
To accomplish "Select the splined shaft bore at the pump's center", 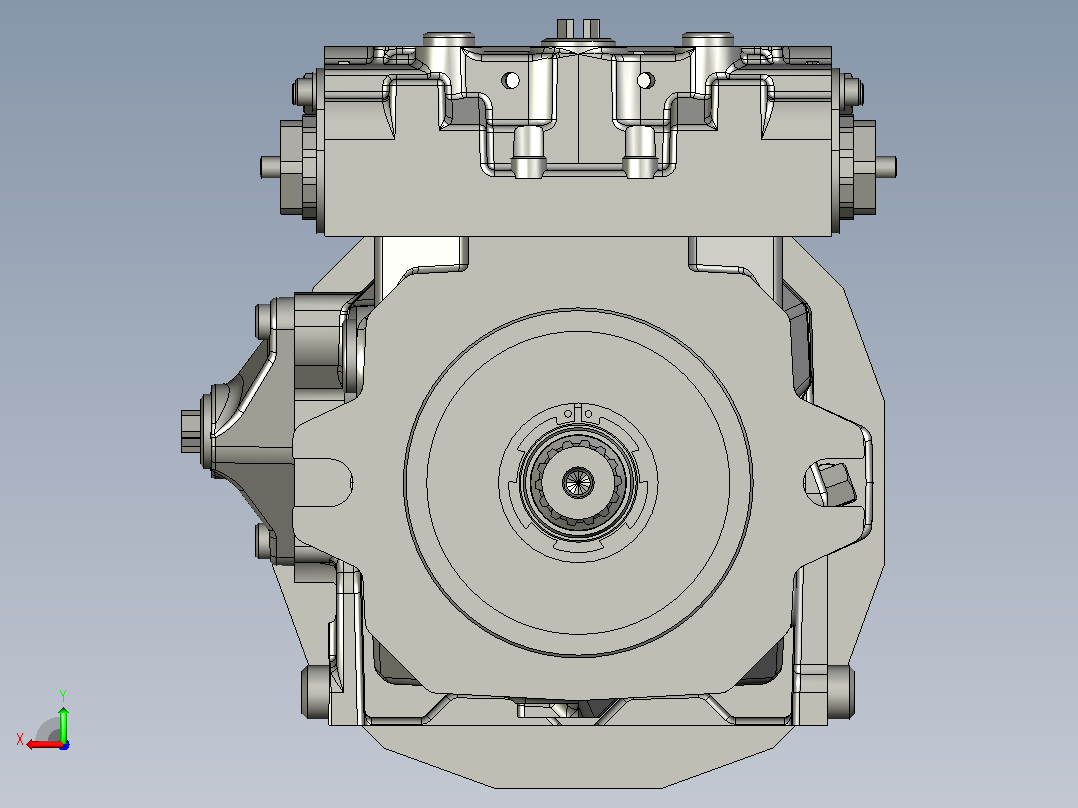I will coord(578,482).
